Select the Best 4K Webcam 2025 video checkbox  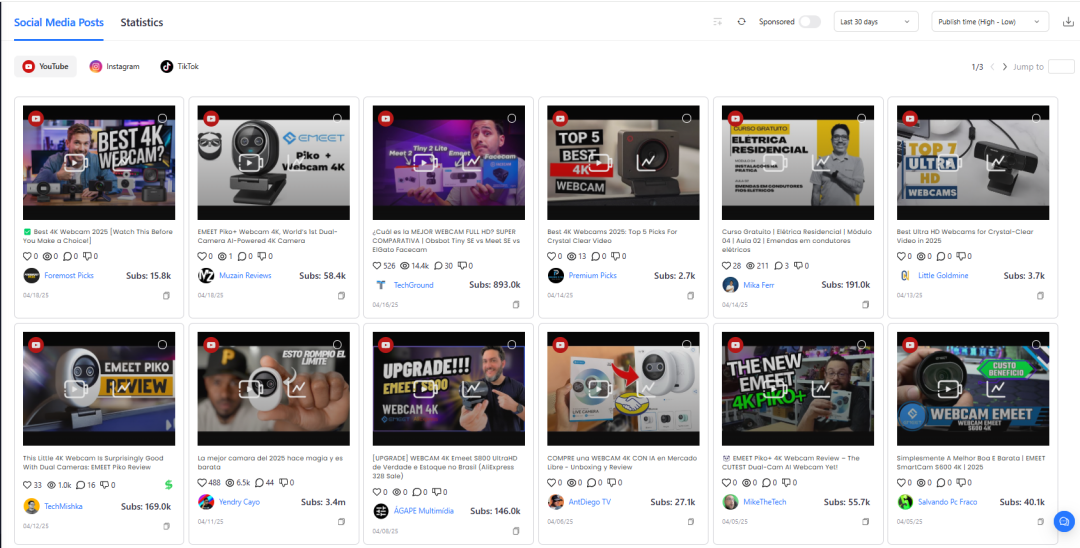tap(163, 118)
